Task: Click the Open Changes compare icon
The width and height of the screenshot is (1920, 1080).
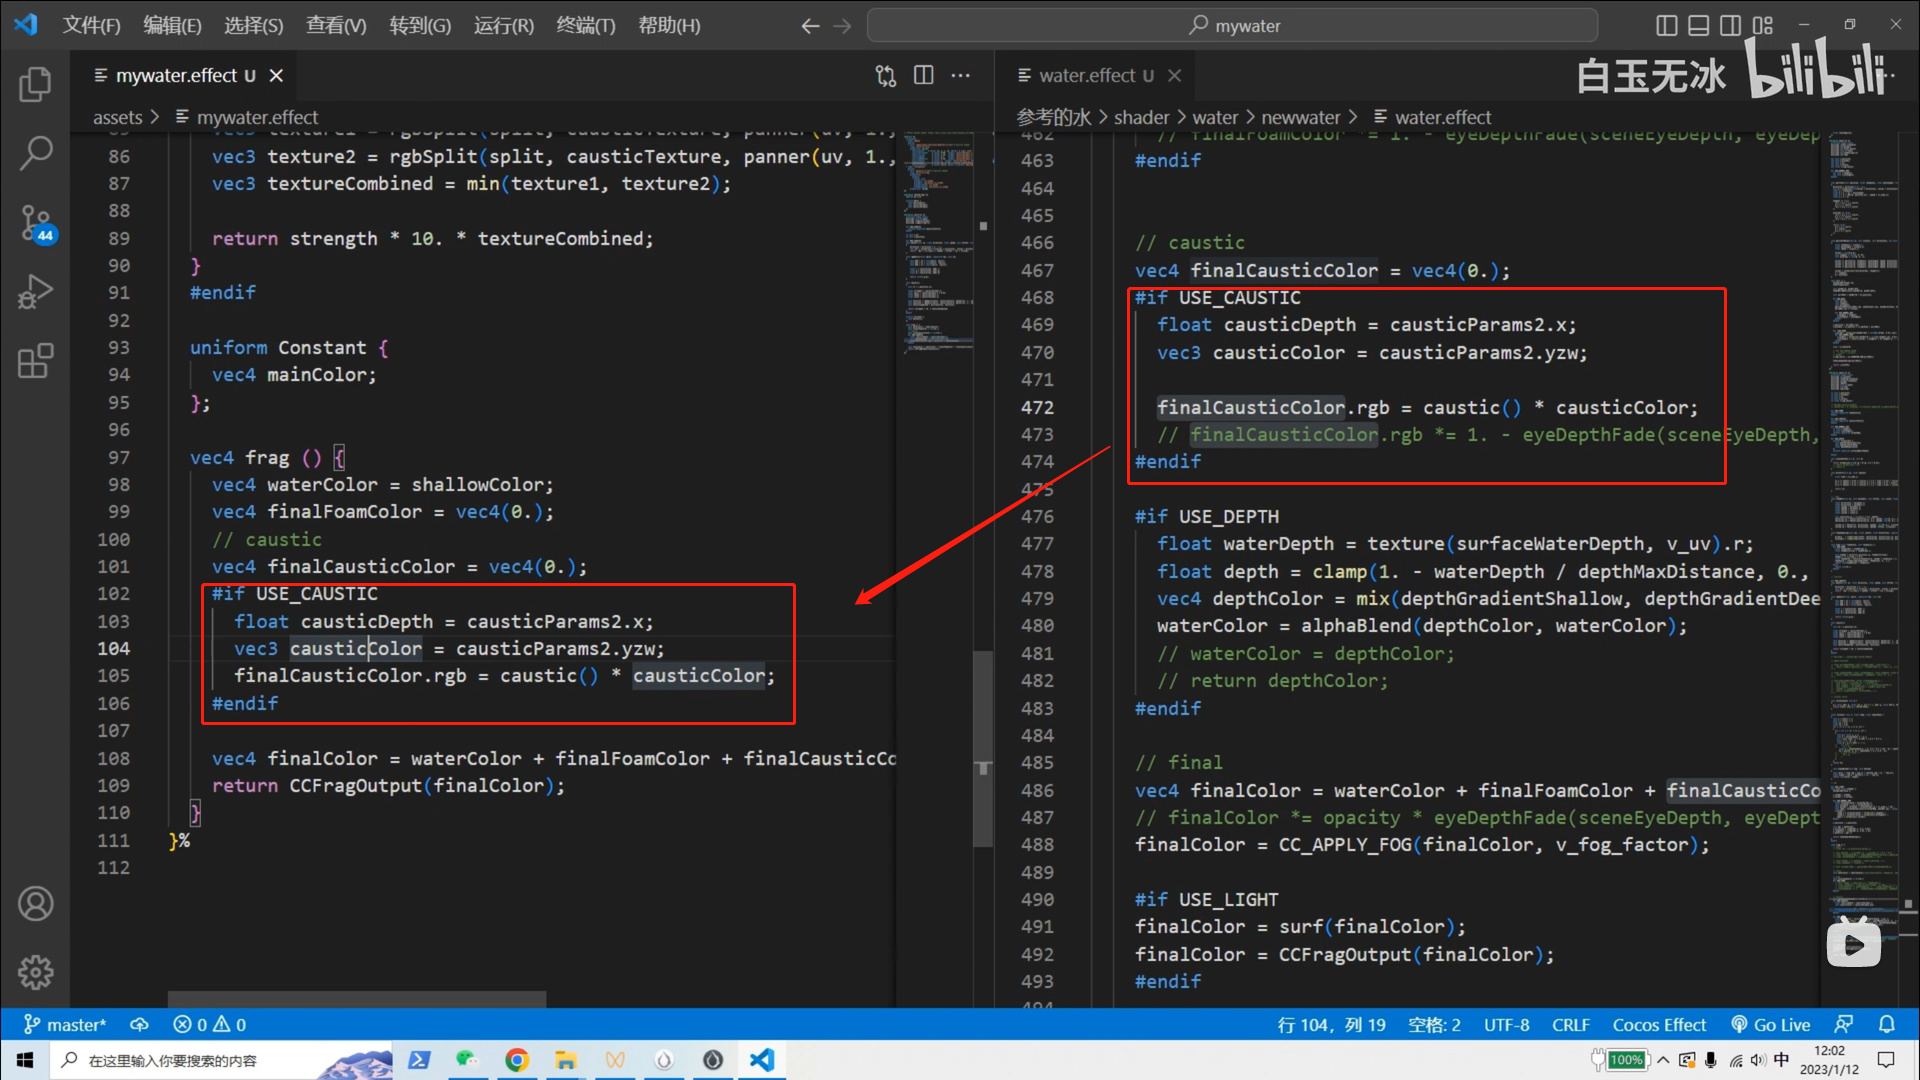Action: click(x=885, y=75)
